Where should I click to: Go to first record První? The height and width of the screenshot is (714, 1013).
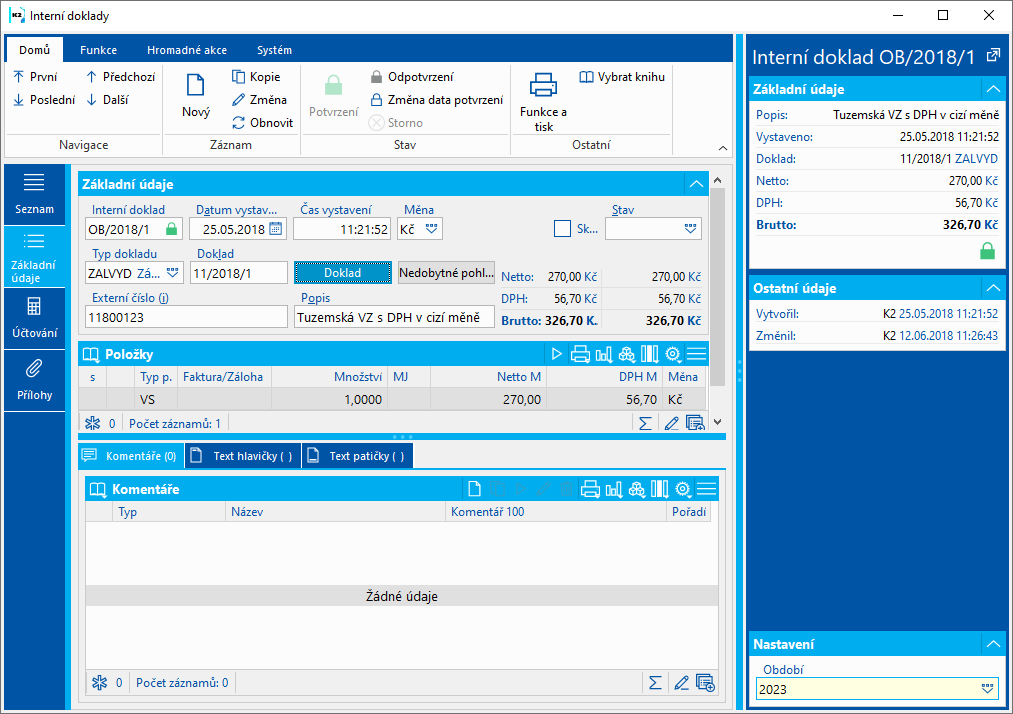tap(35, 77)
